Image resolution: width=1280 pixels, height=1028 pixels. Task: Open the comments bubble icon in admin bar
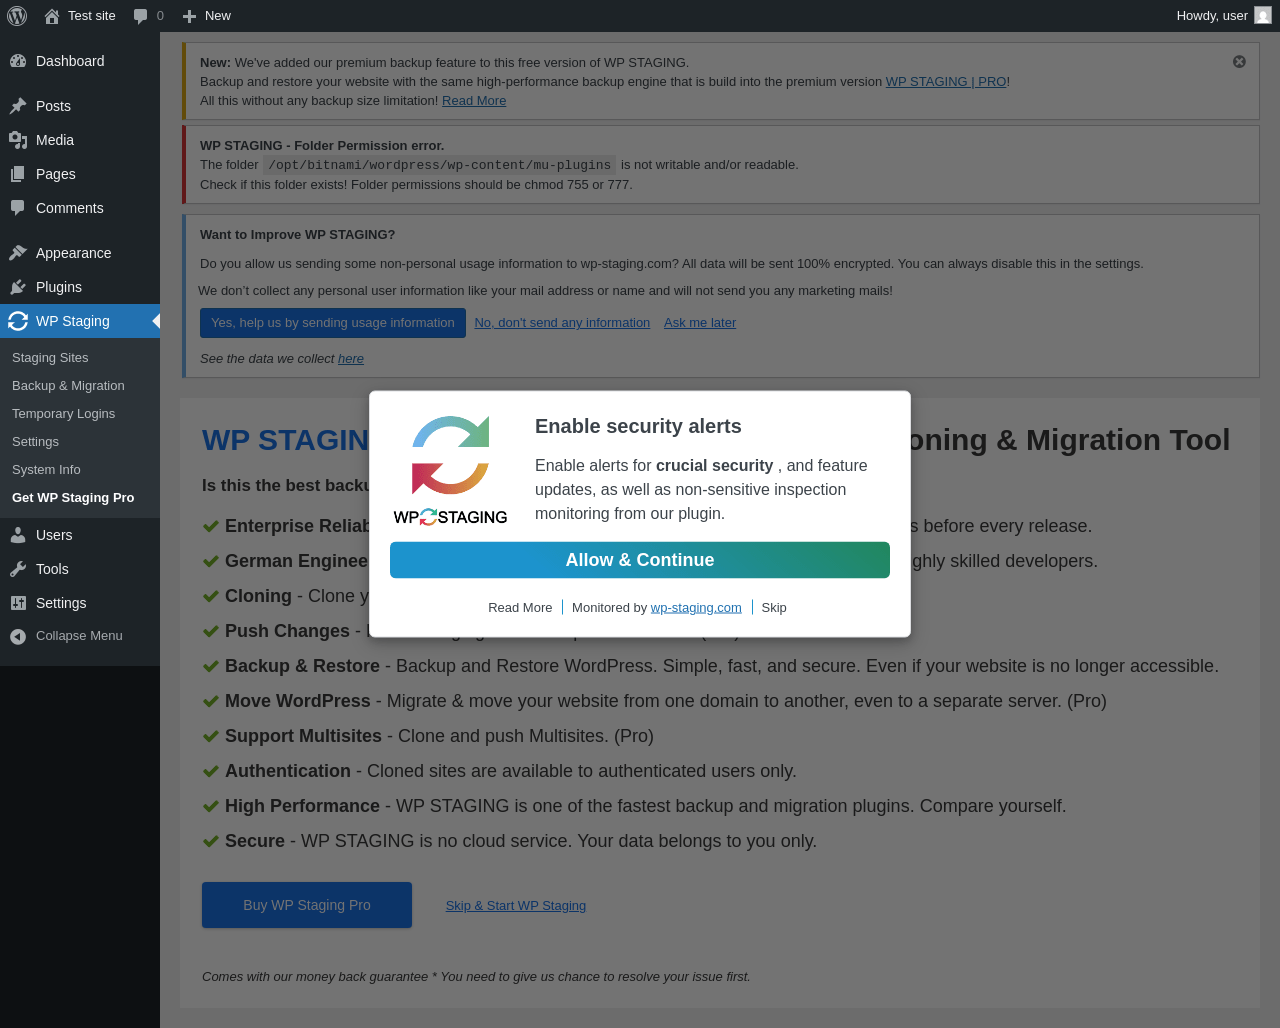[x=140, y=16]
